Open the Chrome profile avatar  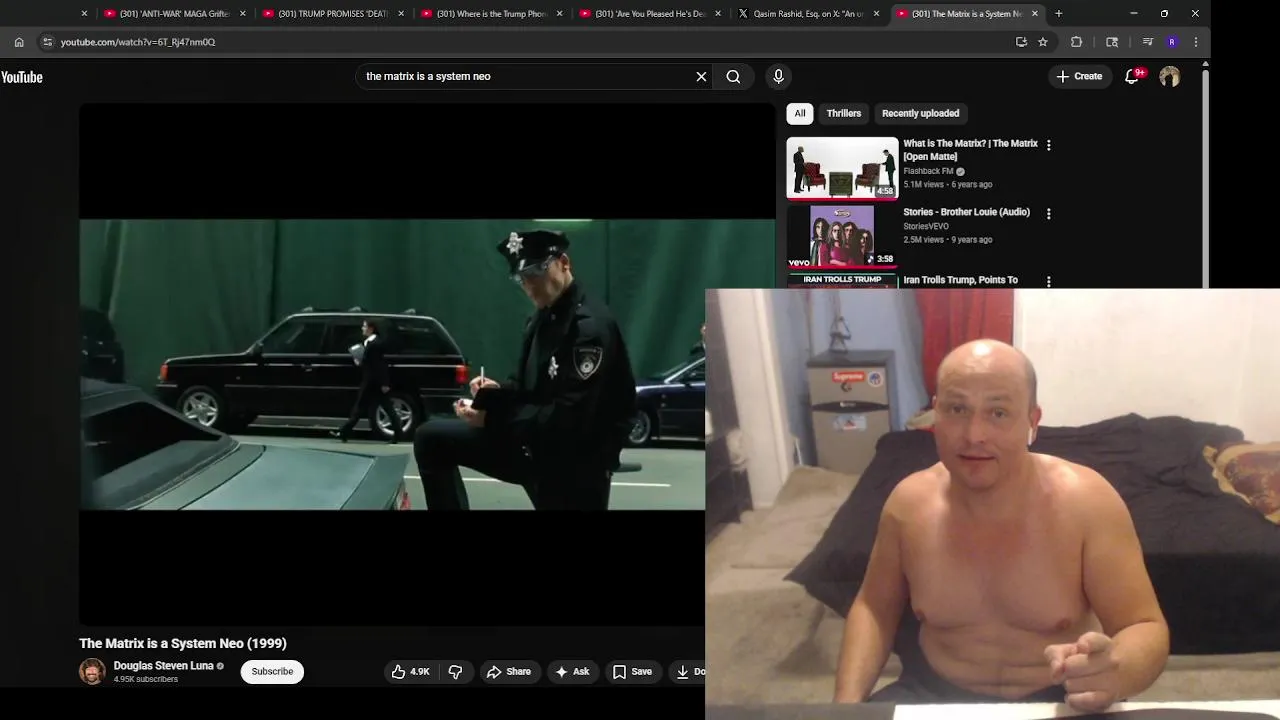click(x=1172, y=42)
